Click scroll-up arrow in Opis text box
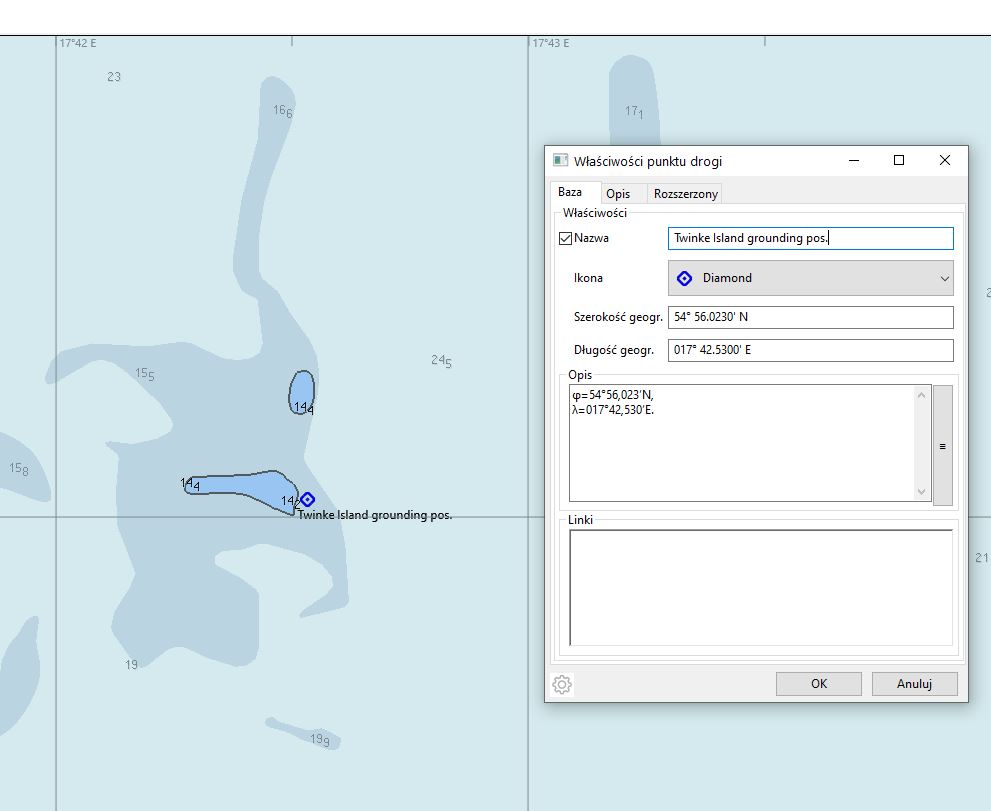This screenshot has height=811, width=991. 922,395
